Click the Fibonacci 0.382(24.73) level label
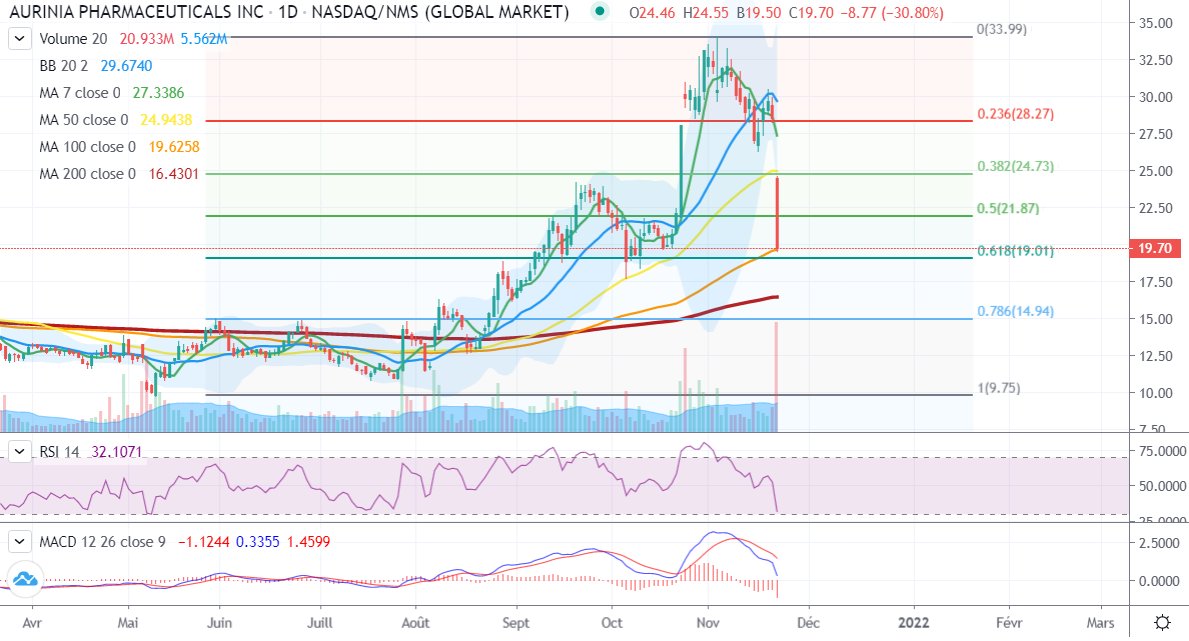The width and height of the screenshot is (1189, 641). (x=1015, y=166)
